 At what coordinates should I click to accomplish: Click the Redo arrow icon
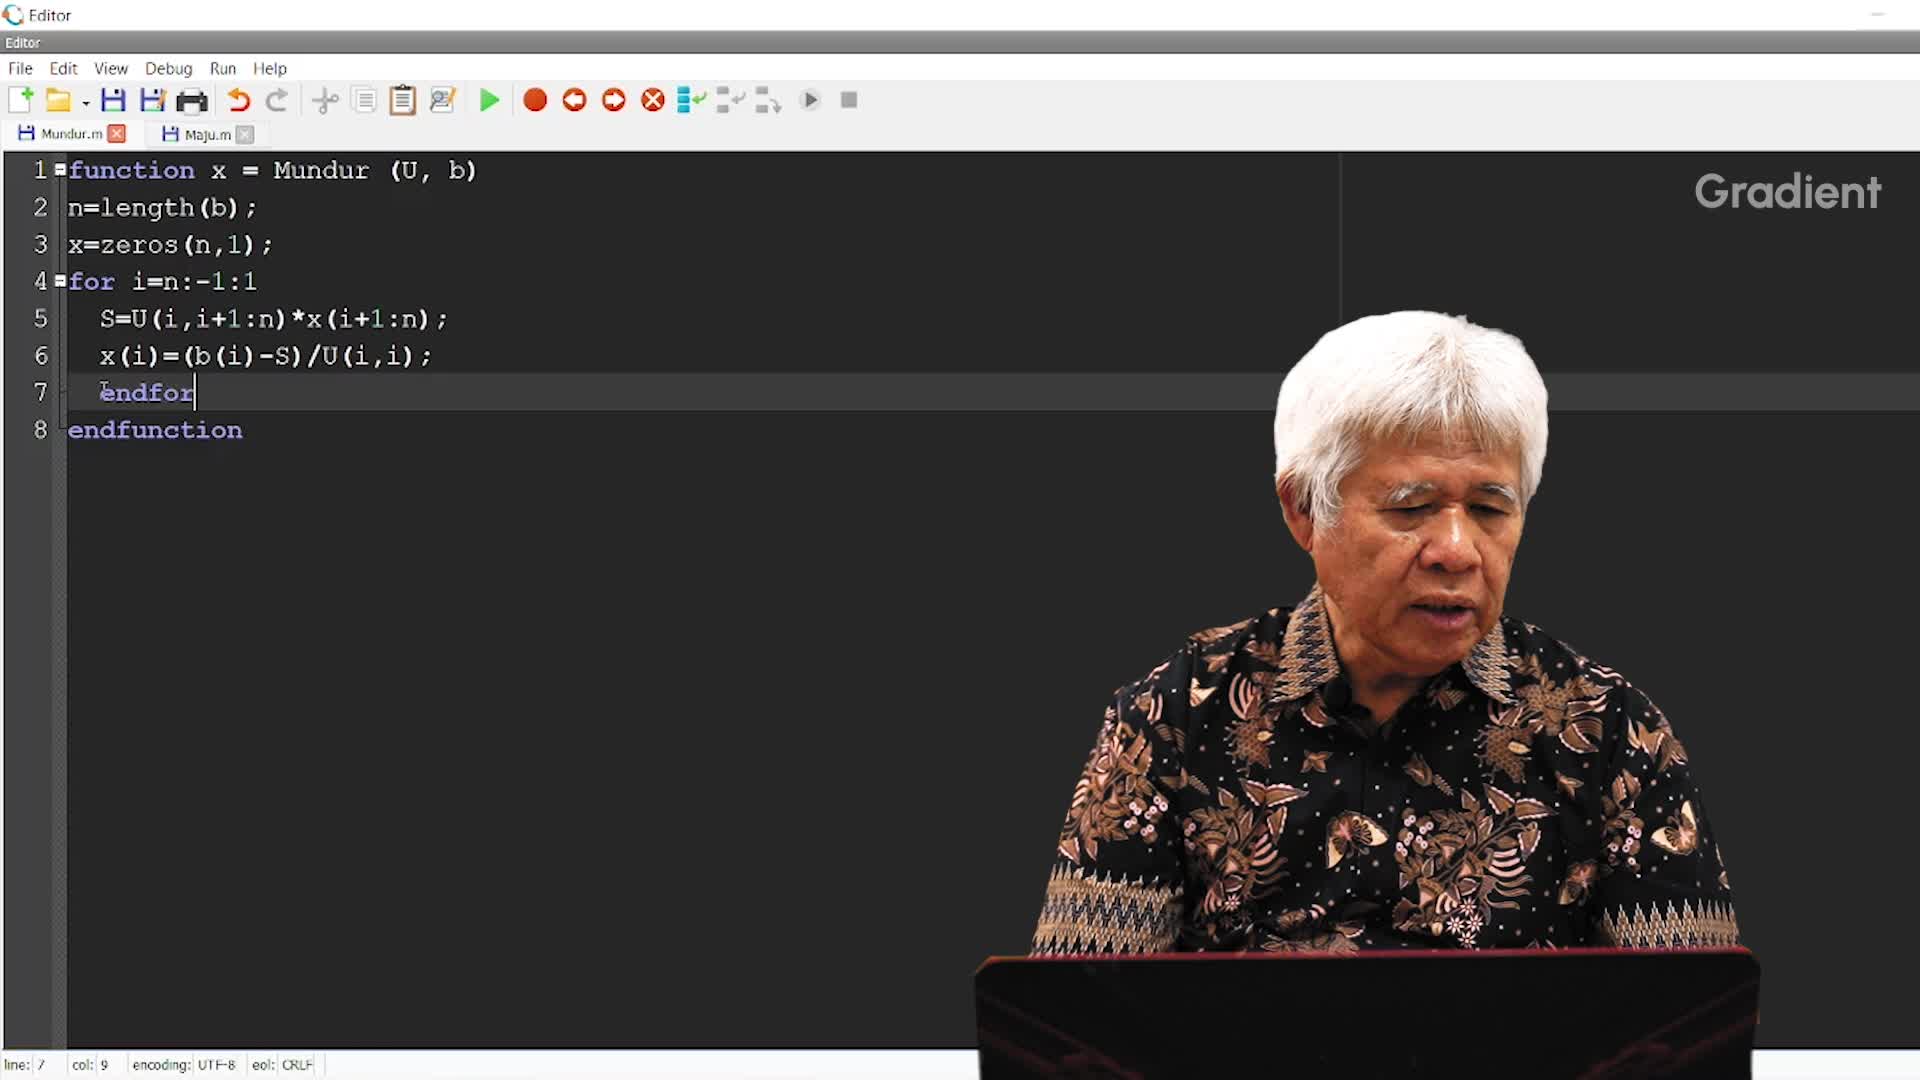tap(276, 99)
